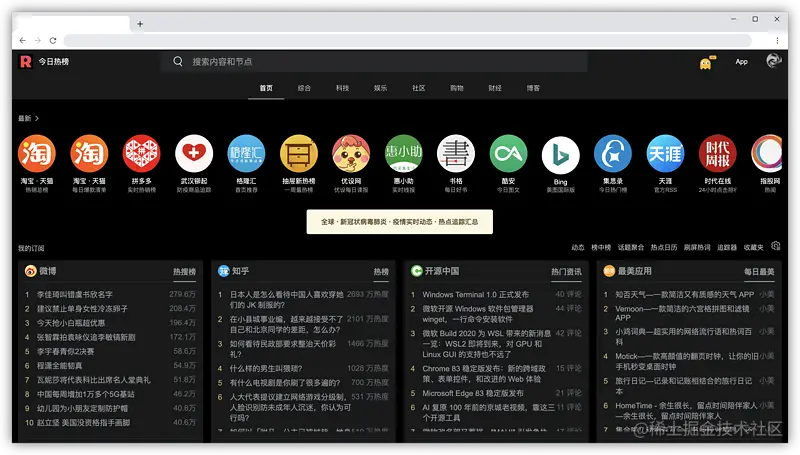Open the 武汉挺起 red heart icon
Screen dimensions: 800x455
(194, 154)
